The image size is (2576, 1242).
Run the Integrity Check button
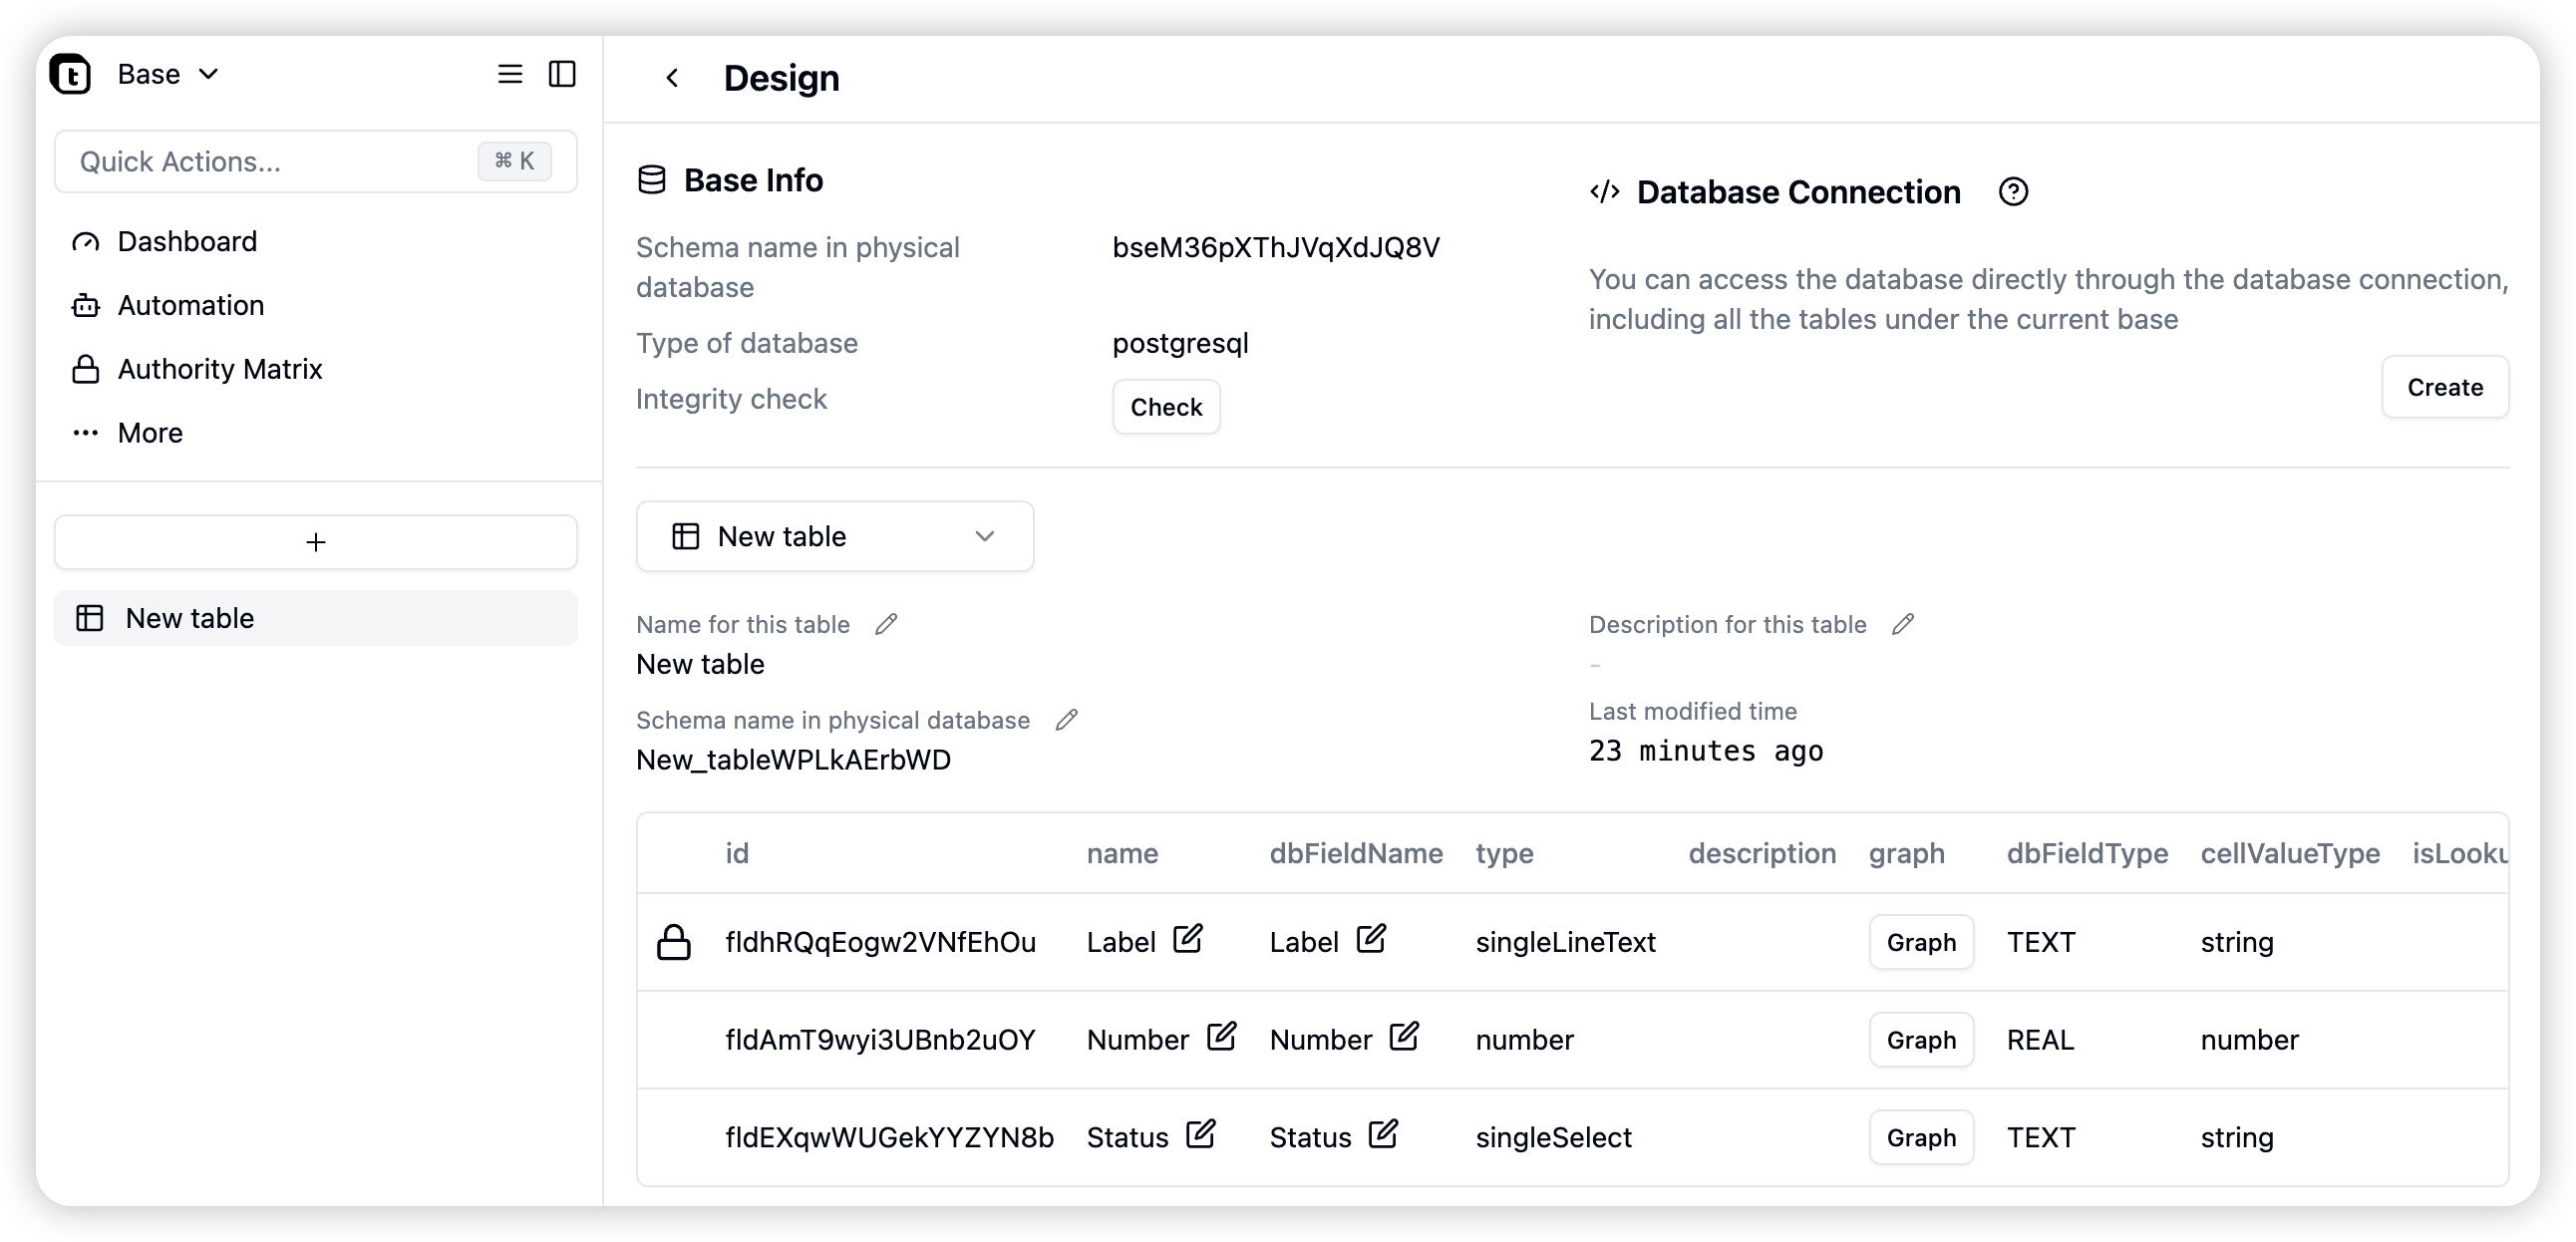pos(1166,407)
